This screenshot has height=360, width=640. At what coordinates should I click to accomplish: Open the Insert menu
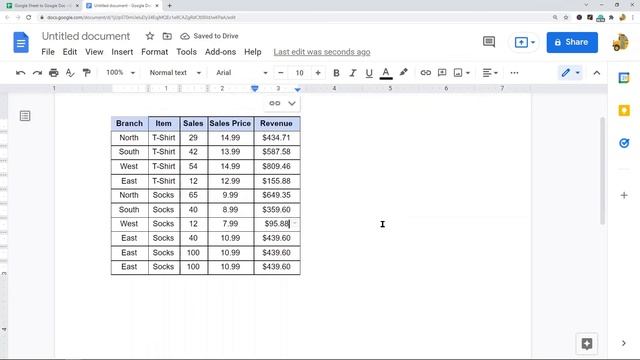(122, 52)
